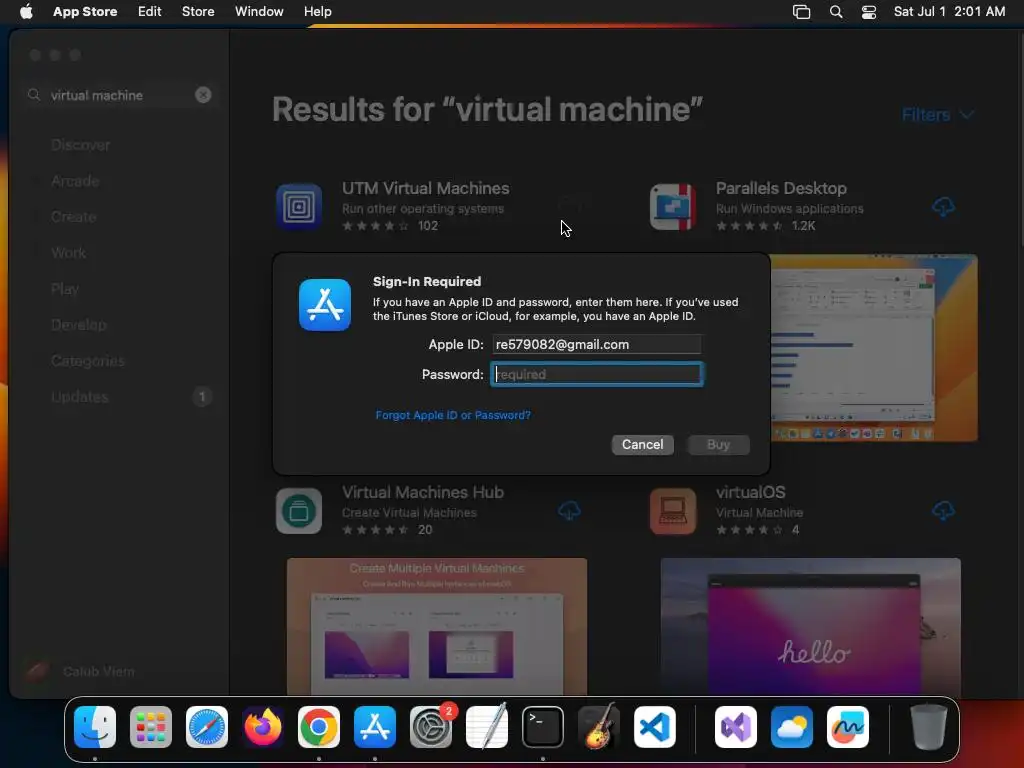Launch GarageBand from the Dock
Viewport: 1024px width, 768px height.
click(x=599, y=727)
